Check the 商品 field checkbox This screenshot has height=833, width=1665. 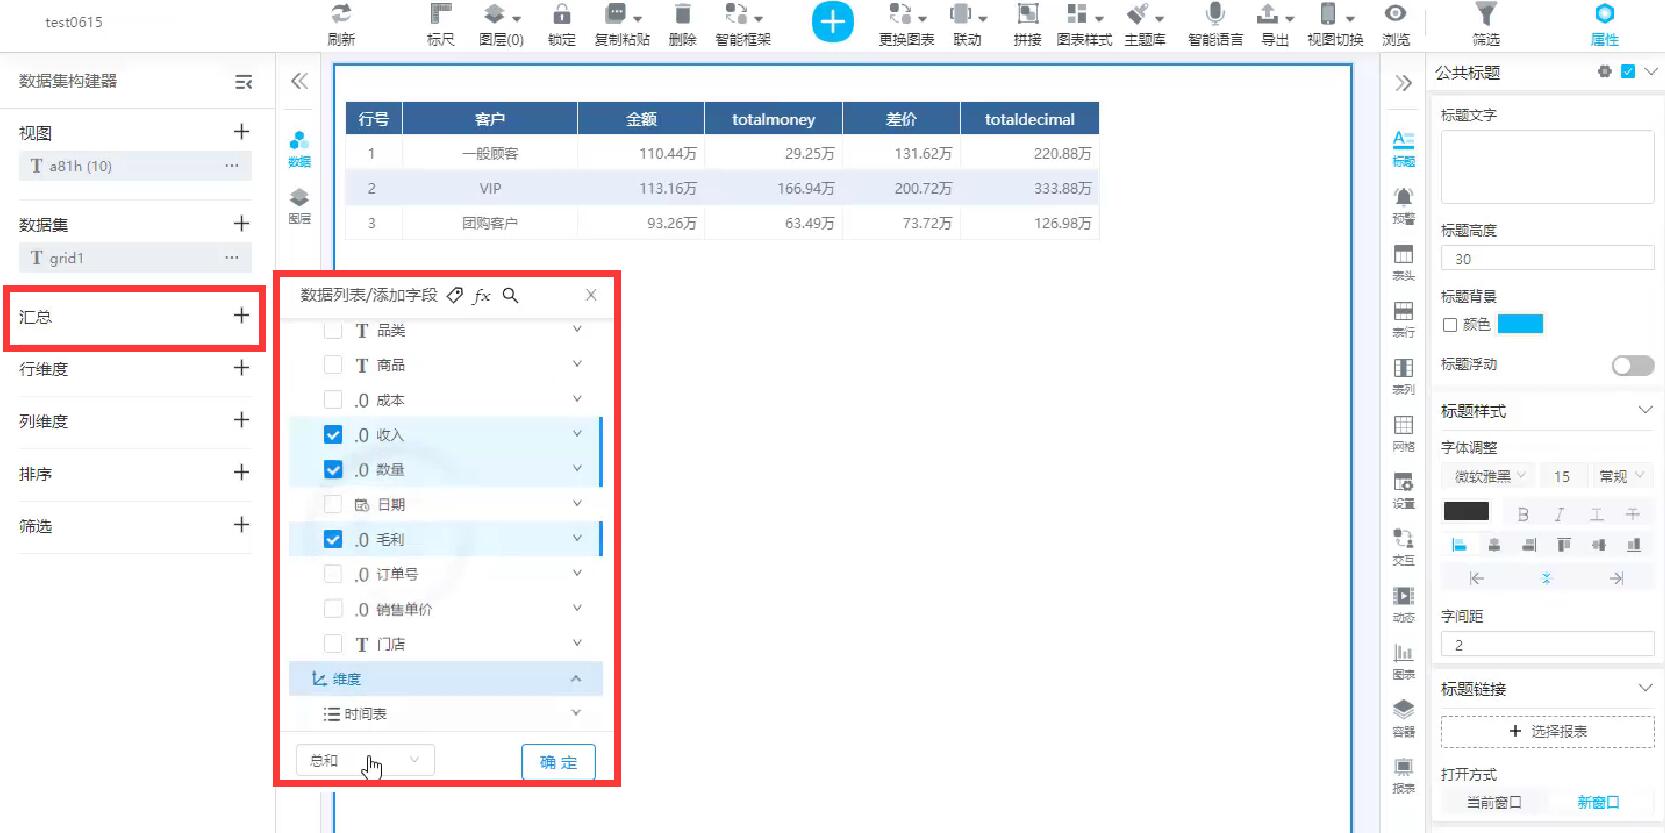333,365
